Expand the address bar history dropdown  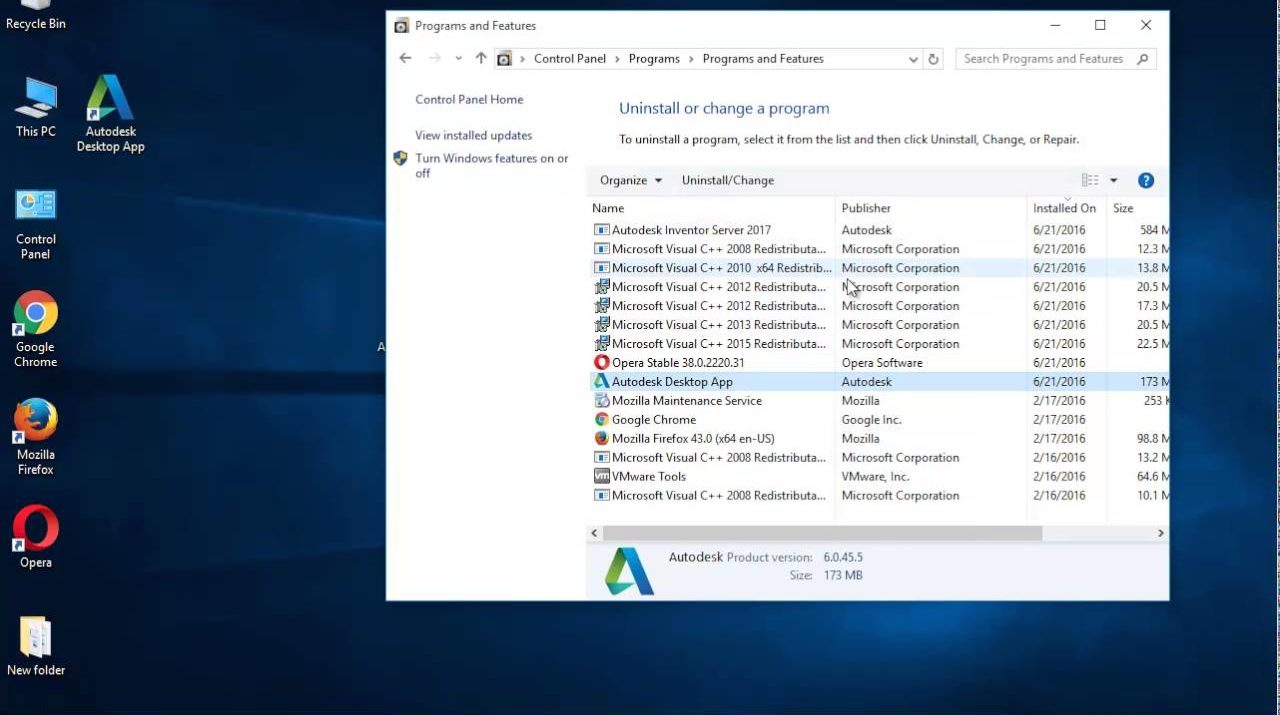pos(913,59)
